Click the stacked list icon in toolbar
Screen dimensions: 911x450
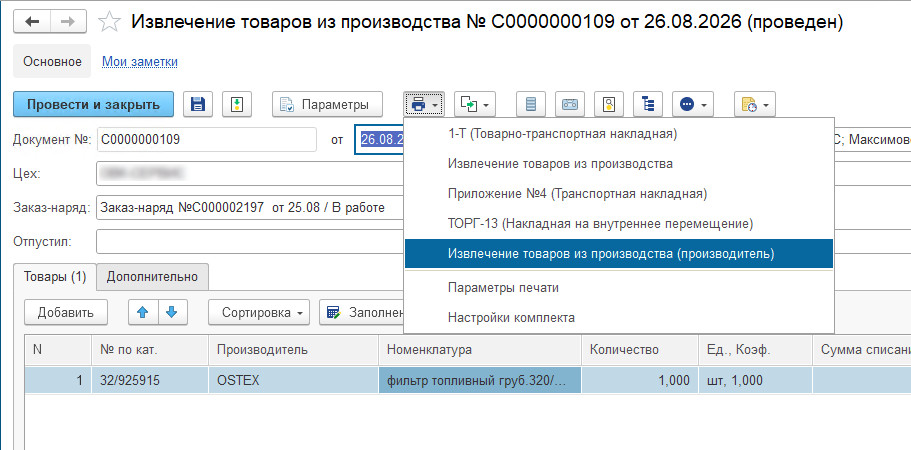531,105
